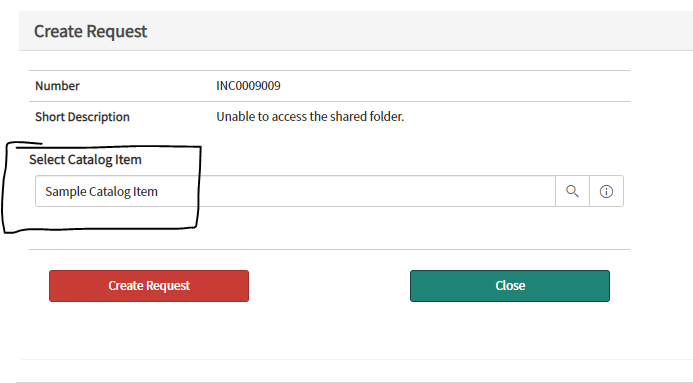Screen dimensions: 693x383
Task: Focus the Select Catalog Item reference field
Action: click(295, 191)
